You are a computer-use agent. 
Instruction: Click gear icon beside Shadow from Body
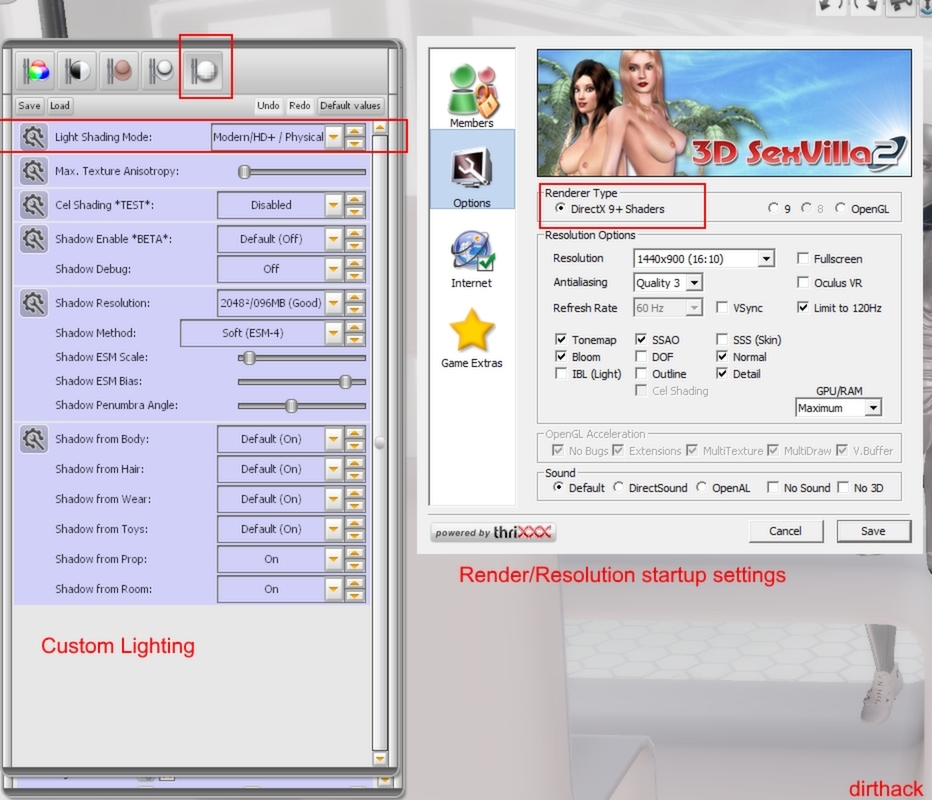(x=33, y=439)
